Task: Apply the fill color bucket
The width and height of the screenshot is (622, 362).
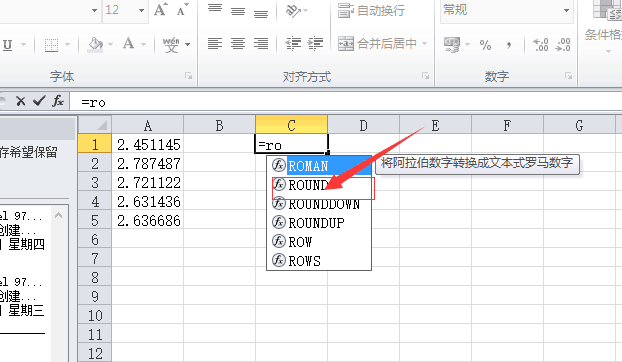Action: tap(96, 45)
